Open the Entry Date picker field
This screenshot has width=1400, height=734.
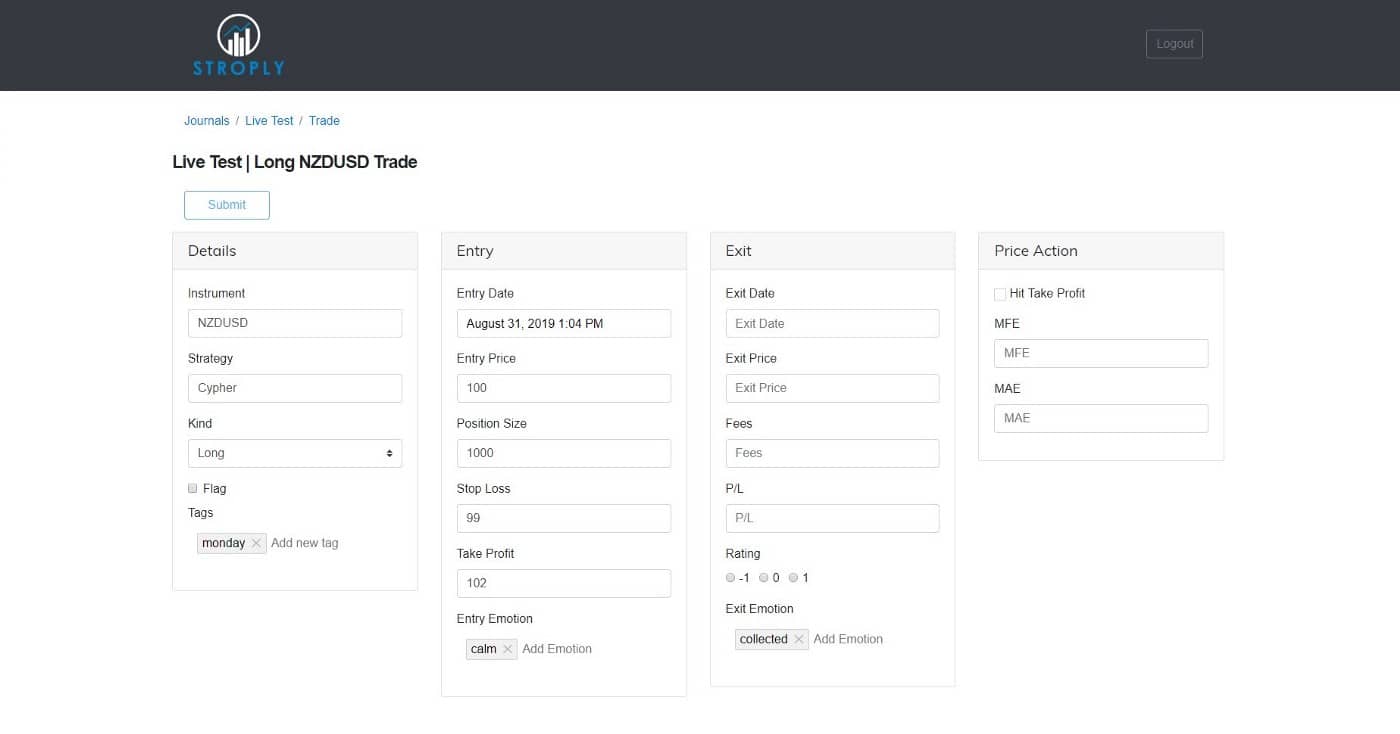tap(563, 323)
